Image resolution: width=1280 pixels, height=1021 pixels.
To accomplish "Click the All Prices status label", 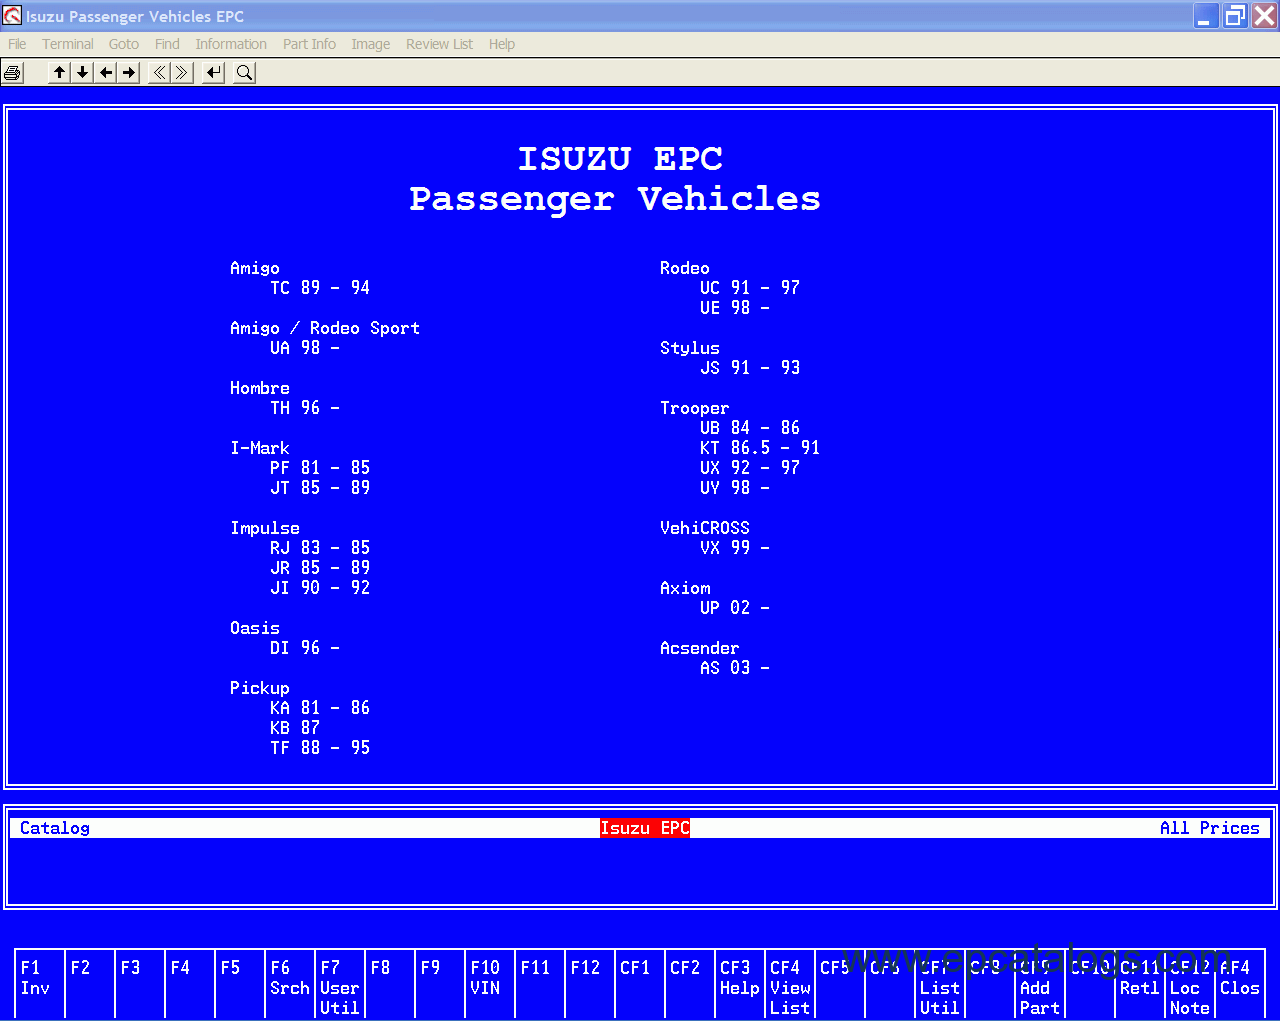I will pos(1210,828).
